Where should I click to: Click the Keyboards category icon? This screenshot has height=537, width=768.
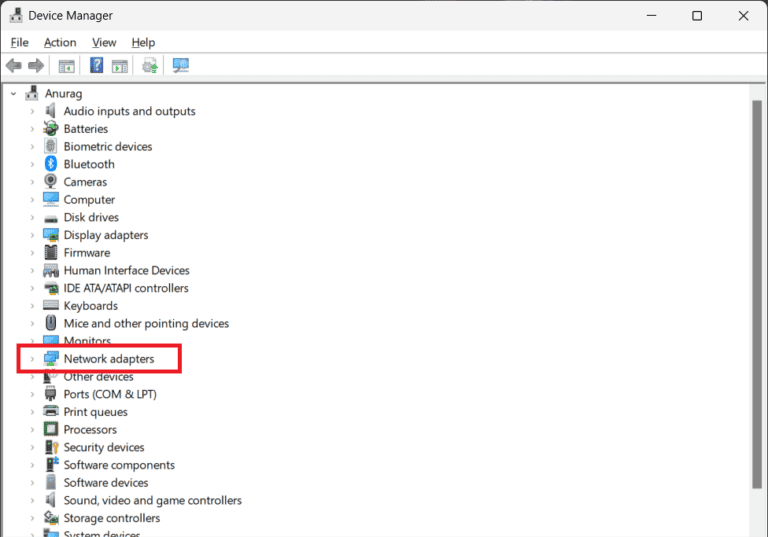click(x=50, y=305)
